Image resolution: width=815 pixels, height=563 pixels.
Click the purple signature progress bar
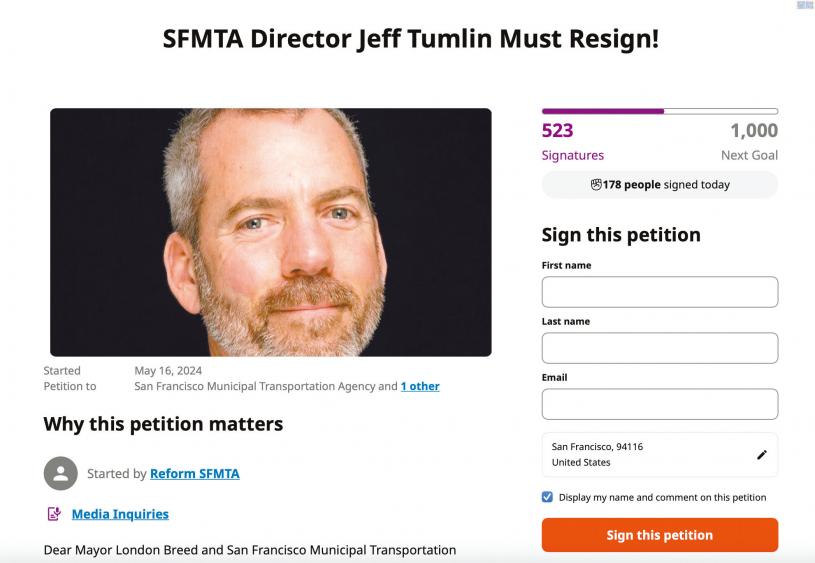(x=603, y=111)
